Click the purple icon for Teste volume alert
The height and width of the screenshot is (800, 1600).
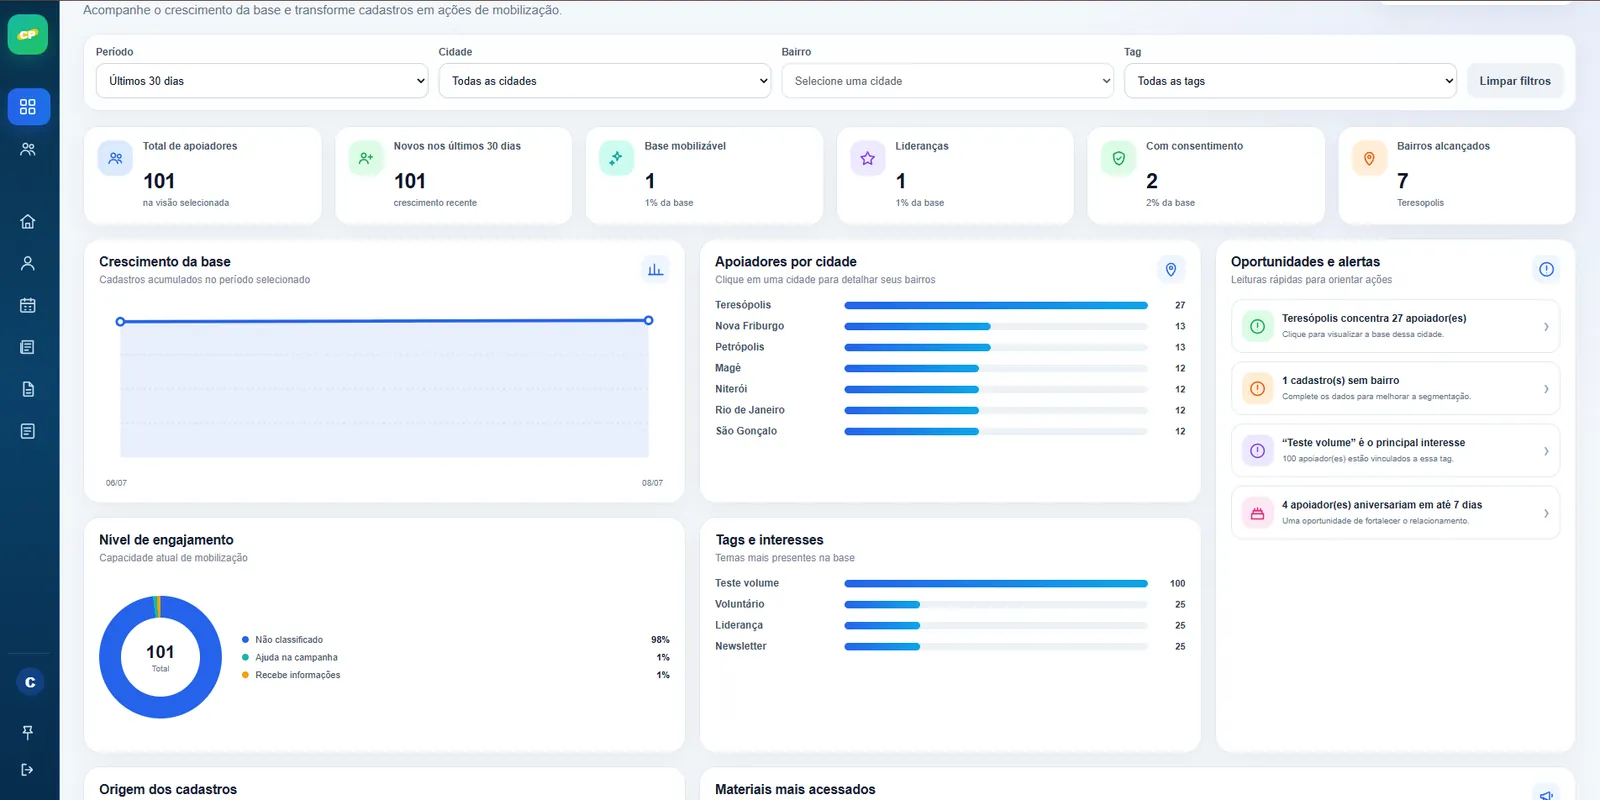[x=1257, y=451]
